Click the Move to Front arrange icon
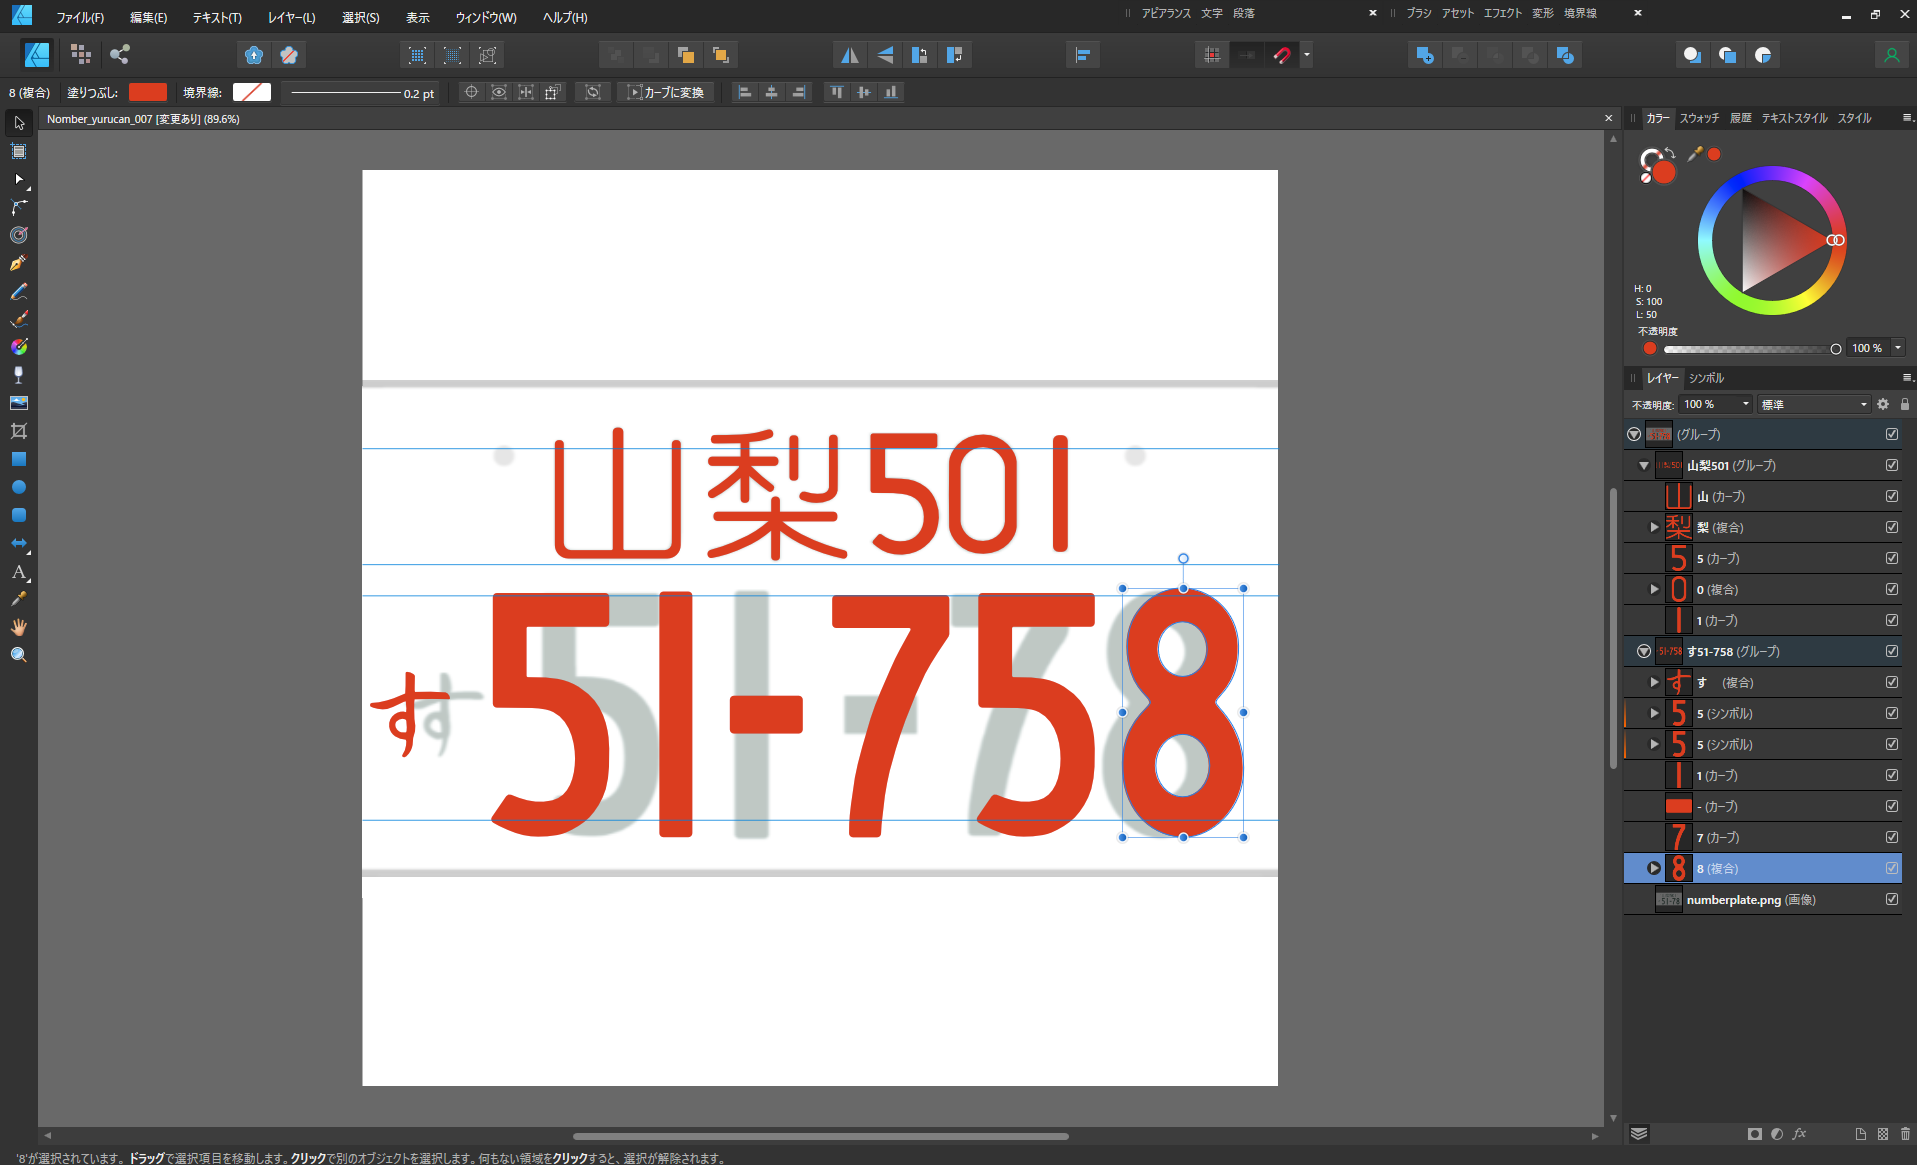Viewport: 1917px width, 1165px height. 720,55
